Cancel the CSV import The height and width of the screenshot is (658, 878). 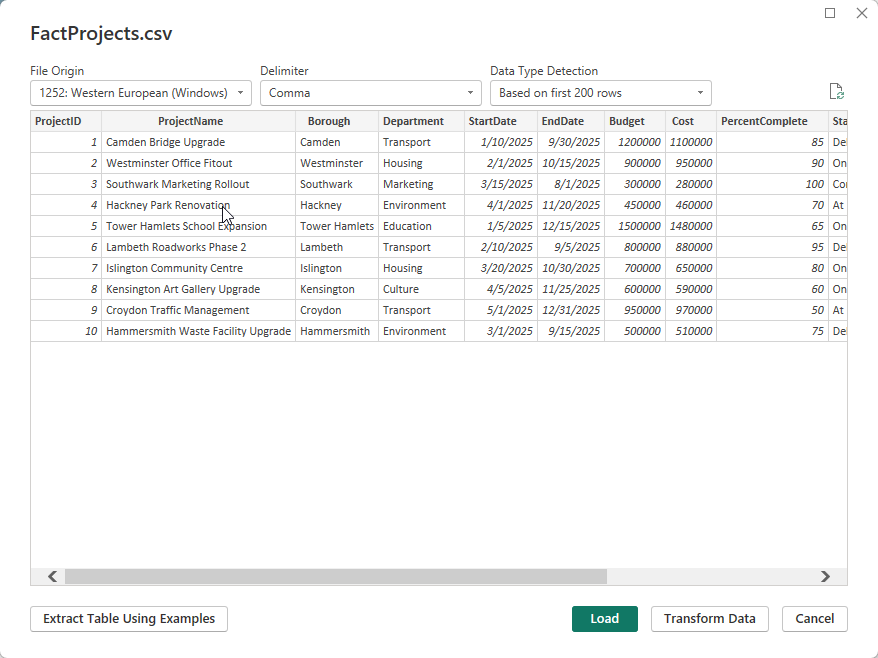(814, 619)
